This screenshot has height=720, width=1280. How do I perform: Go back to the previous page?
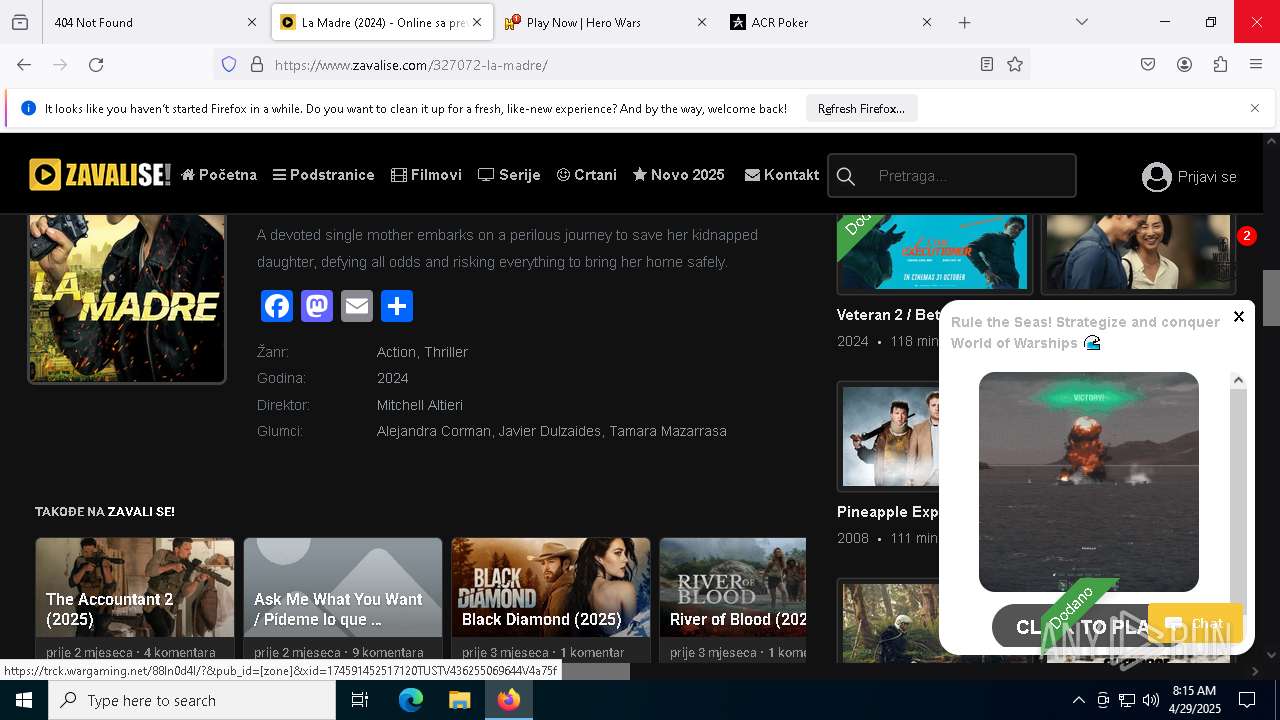point(24,64)
